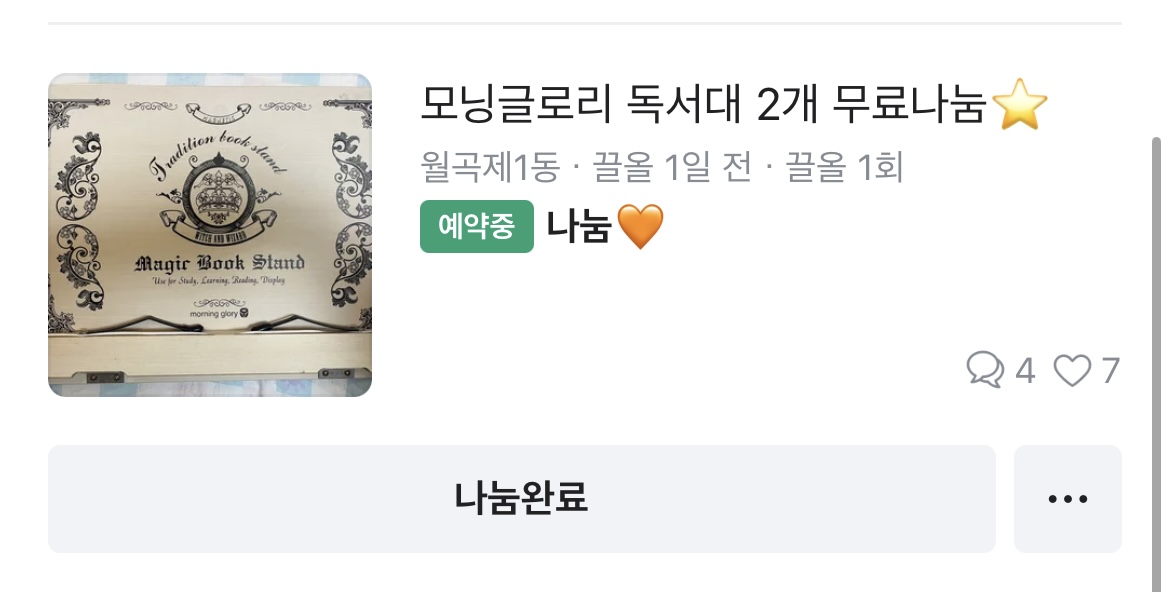The width and height of the screenshot is (1170, 592).
Task: Click the Tradition book stand arc text
Action: [218, 155]
